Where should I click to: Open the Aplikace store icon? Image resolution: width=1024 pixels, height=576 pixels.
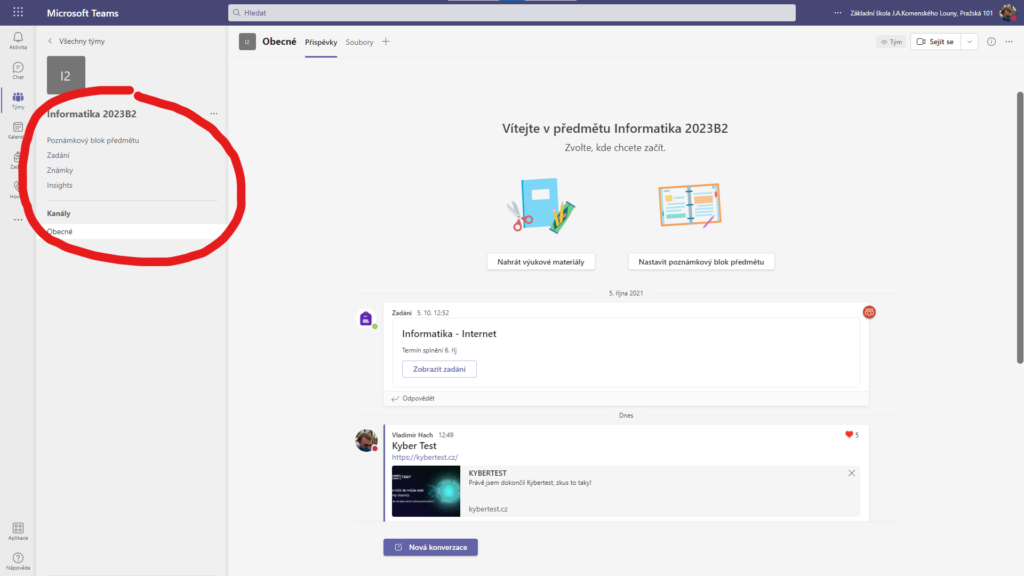coord(18,530)
